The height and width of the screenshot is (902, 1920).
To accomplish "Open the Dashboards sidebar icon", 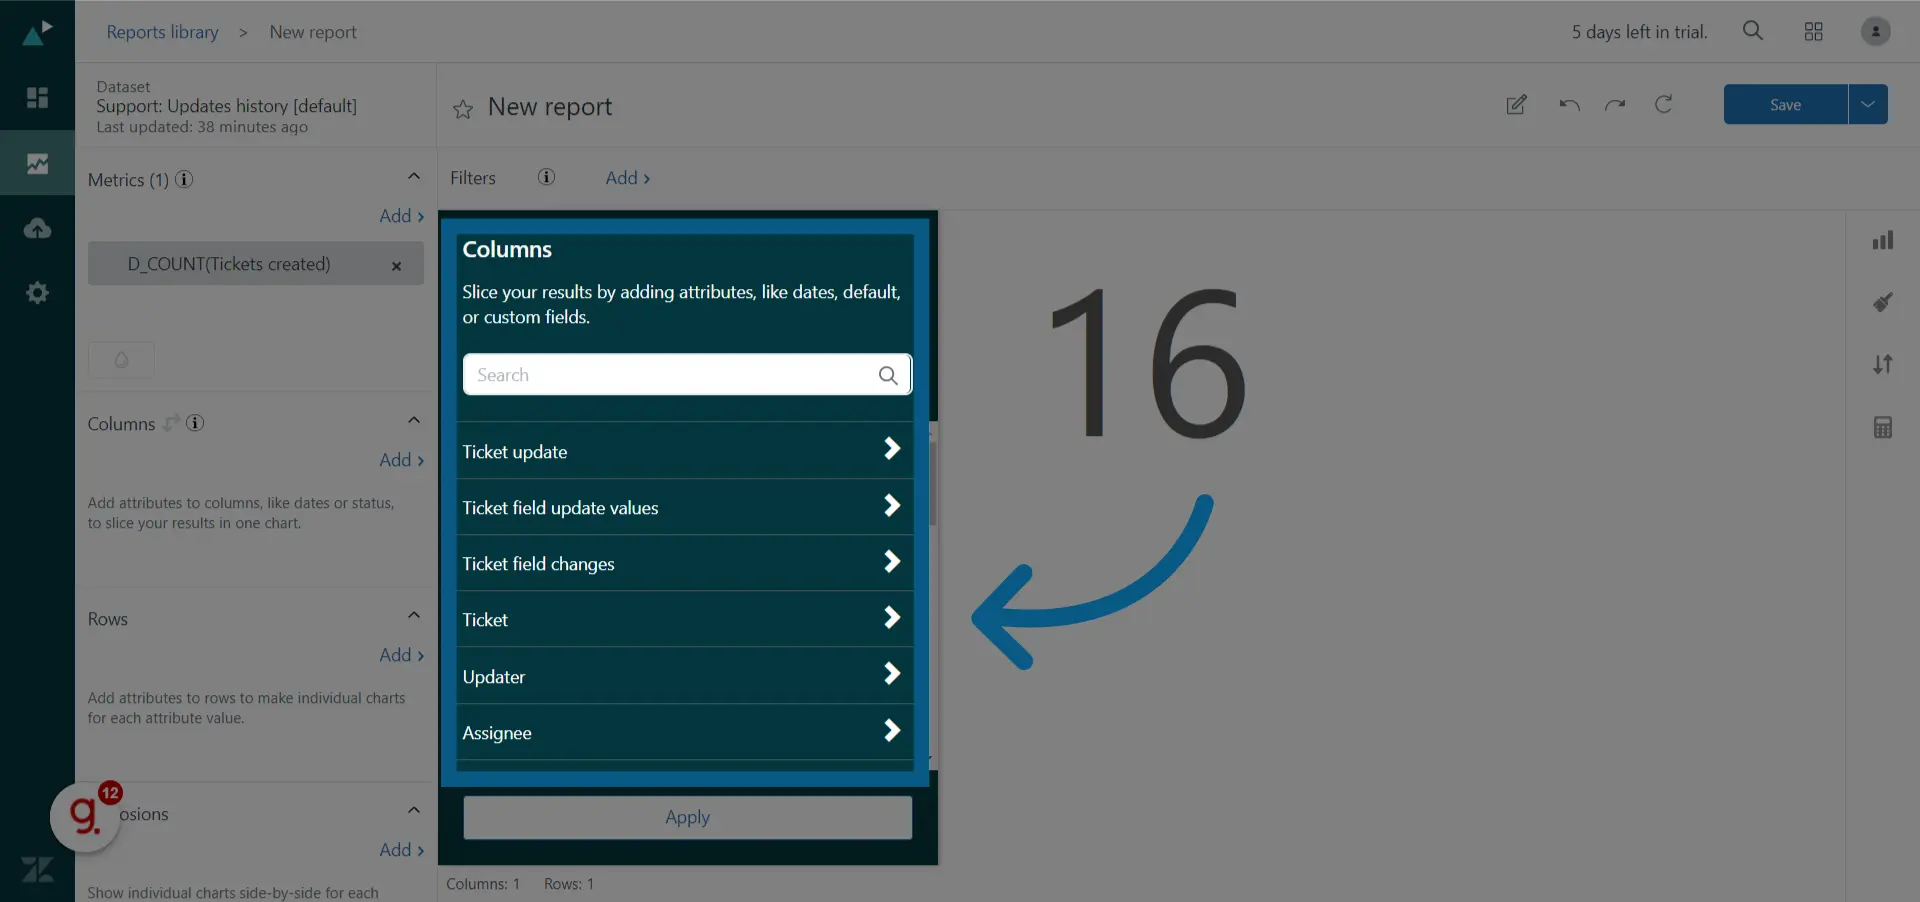I will pos(37,97).
